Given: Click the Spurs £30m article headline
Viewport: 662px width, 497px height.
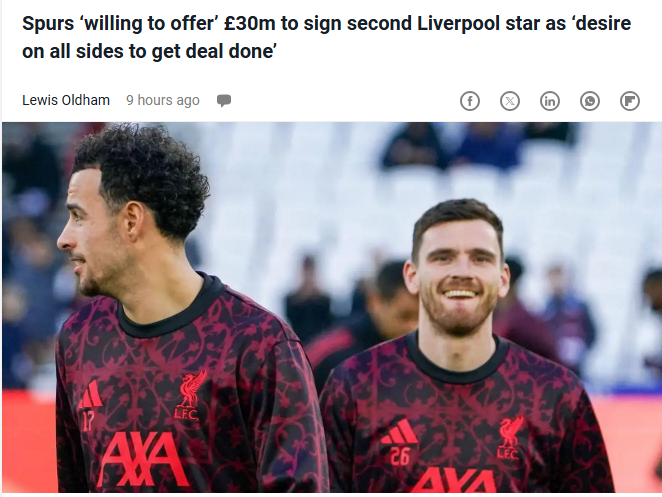Looking at the screenshot, I should (326, 37).
